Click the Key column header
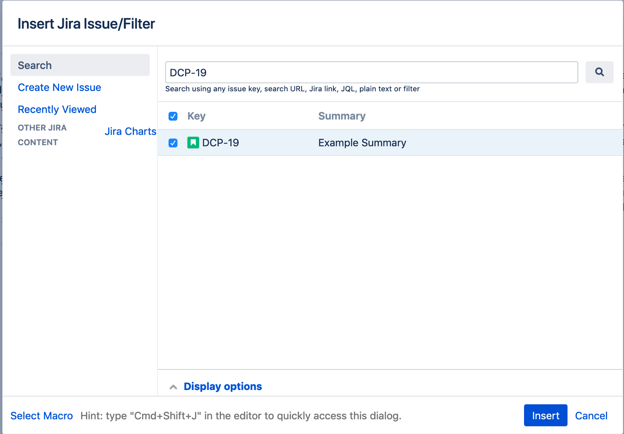This screenshot has height=434, width=624. click(196, 116)
